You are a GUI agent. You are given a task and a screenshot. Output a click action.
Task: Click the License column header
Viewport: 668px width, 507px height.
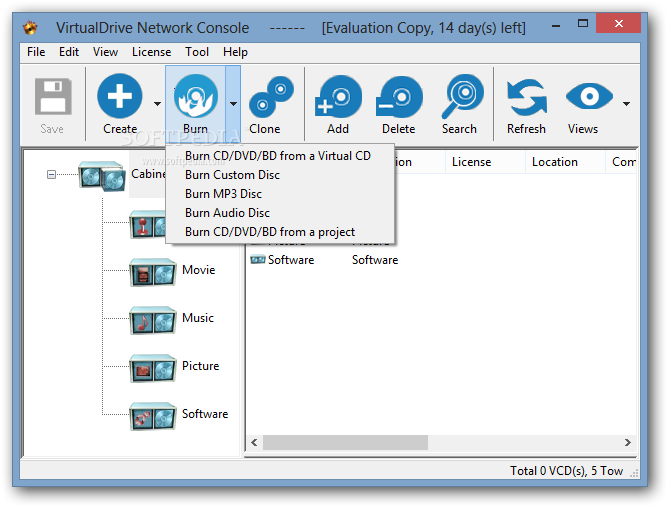point(485,162)
